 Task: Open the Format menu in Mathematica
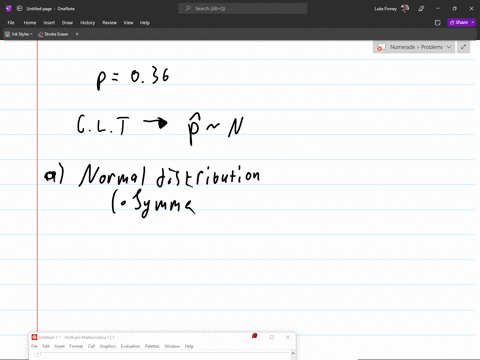click(76, 346)
